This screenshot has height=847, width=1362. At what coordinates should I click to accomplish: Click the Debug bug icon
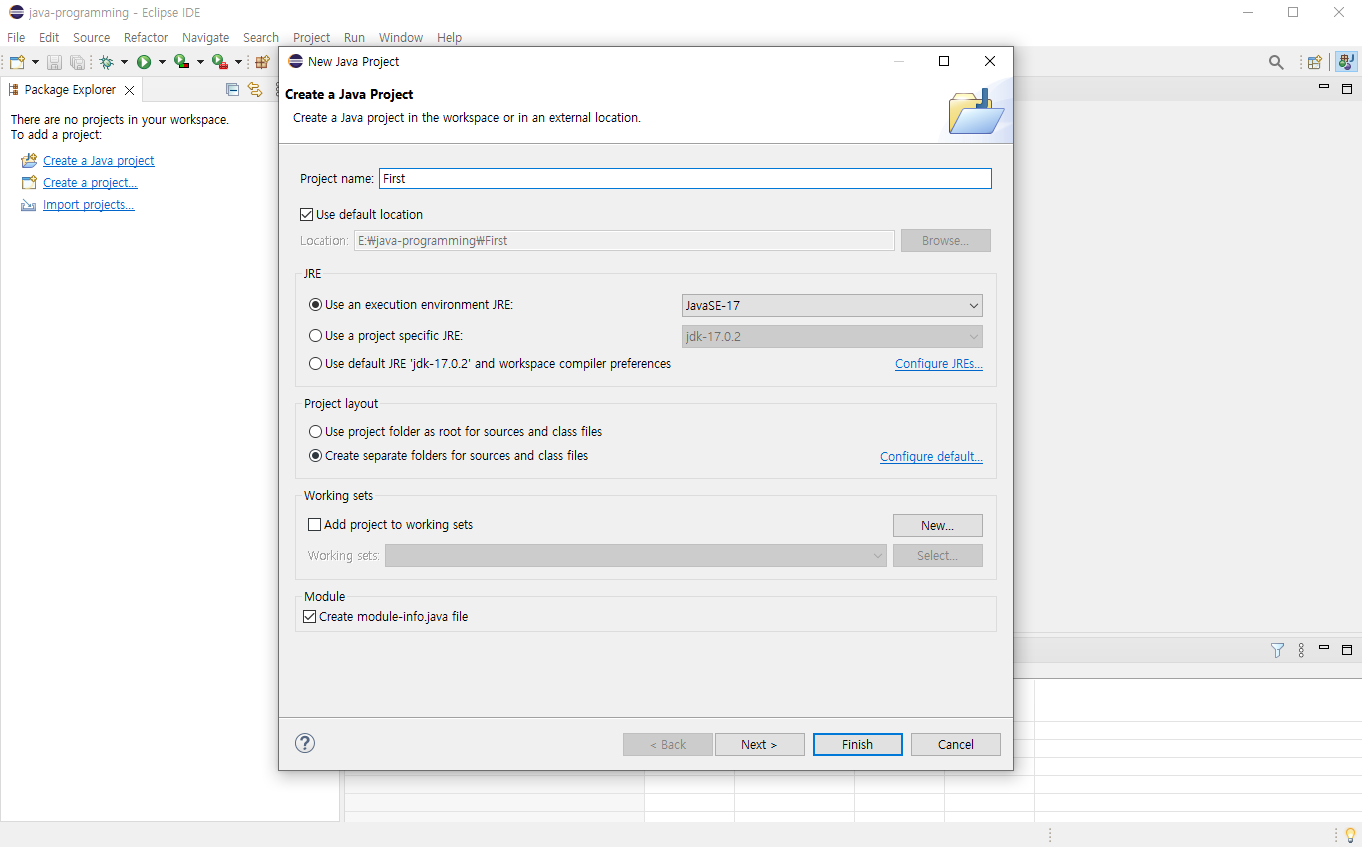[x=107, y=62]
